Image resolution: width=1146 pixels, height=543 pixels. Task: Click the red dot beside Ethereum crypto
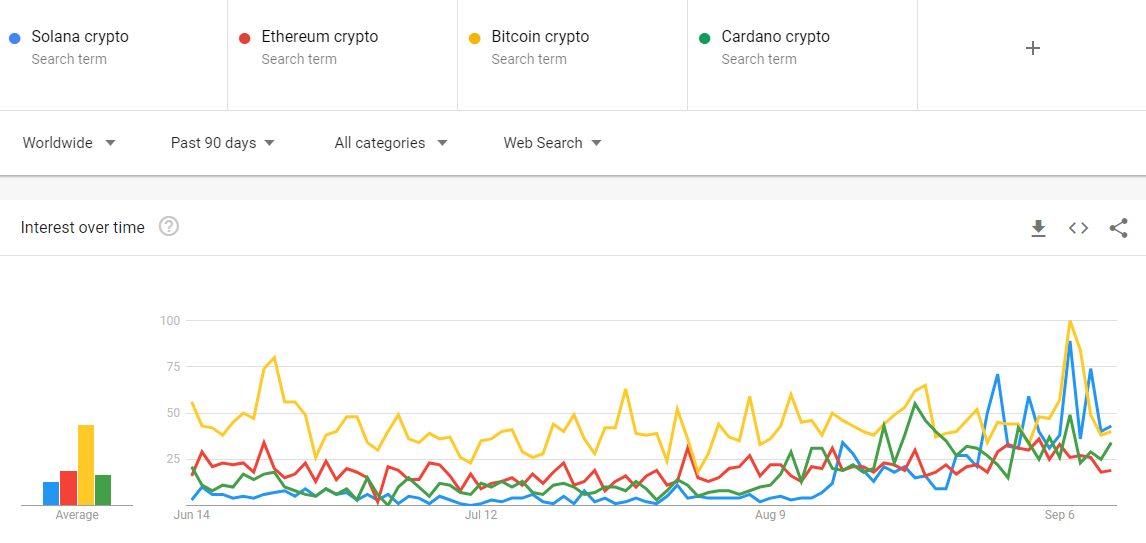tap(244, 38)
